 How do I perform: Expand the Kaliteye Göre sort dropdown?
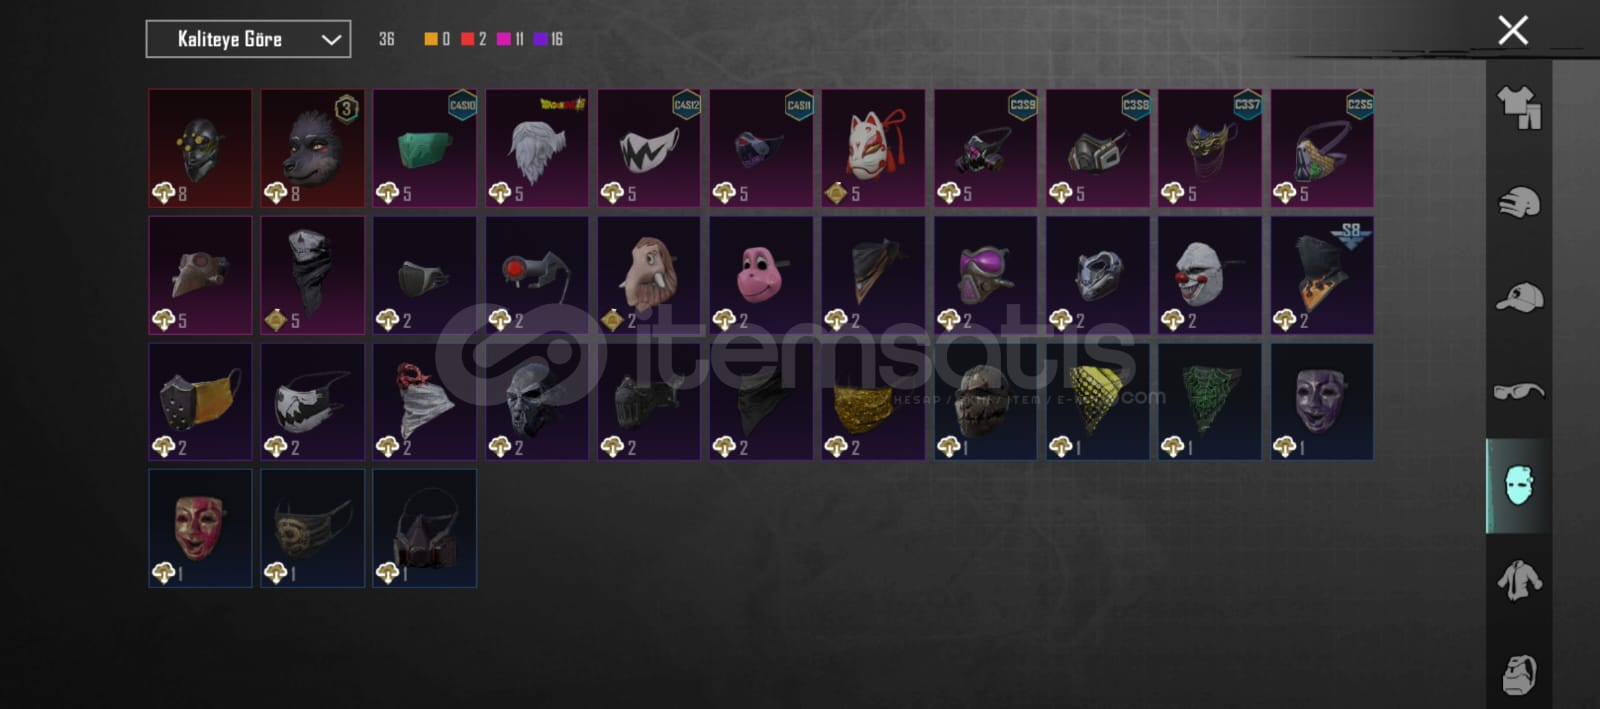[248, 39]
